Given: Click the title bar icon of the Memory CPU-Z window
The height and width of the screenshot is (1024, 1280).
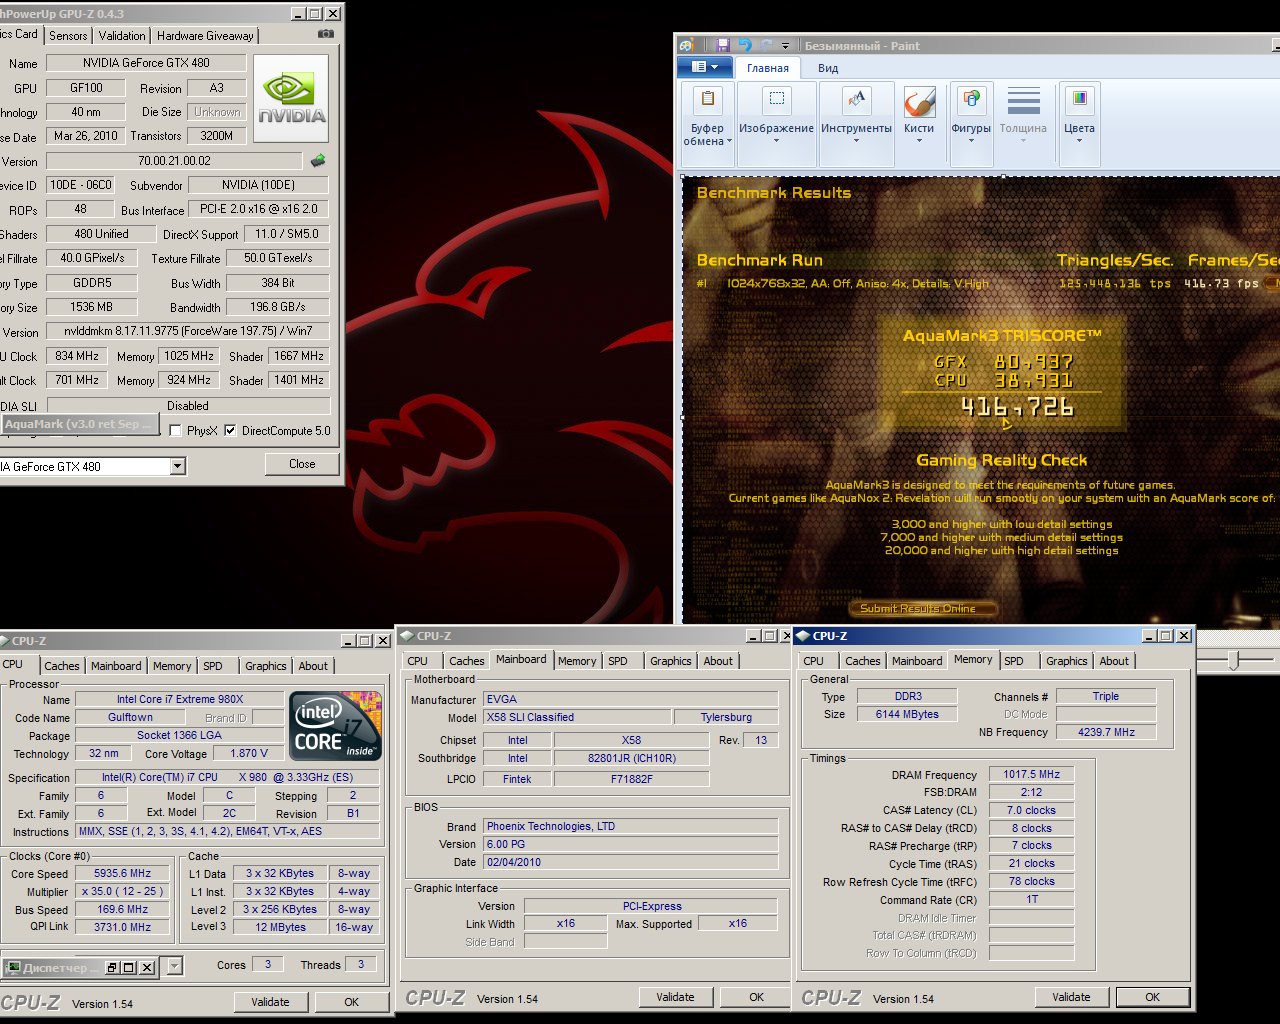Looking at the screenshot, I should (x=803, y=635).
